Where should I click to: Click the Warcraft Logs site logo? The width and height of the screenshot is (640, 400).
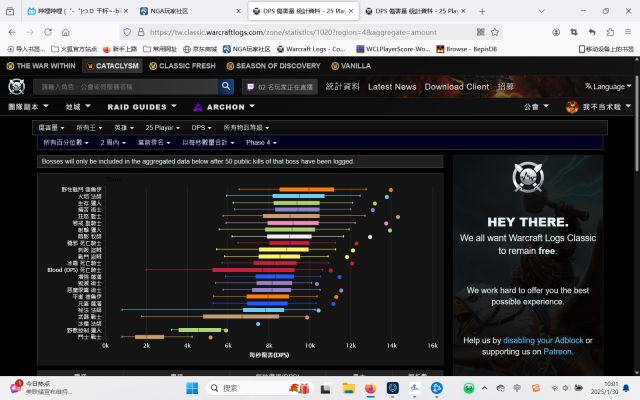[17, 87]
